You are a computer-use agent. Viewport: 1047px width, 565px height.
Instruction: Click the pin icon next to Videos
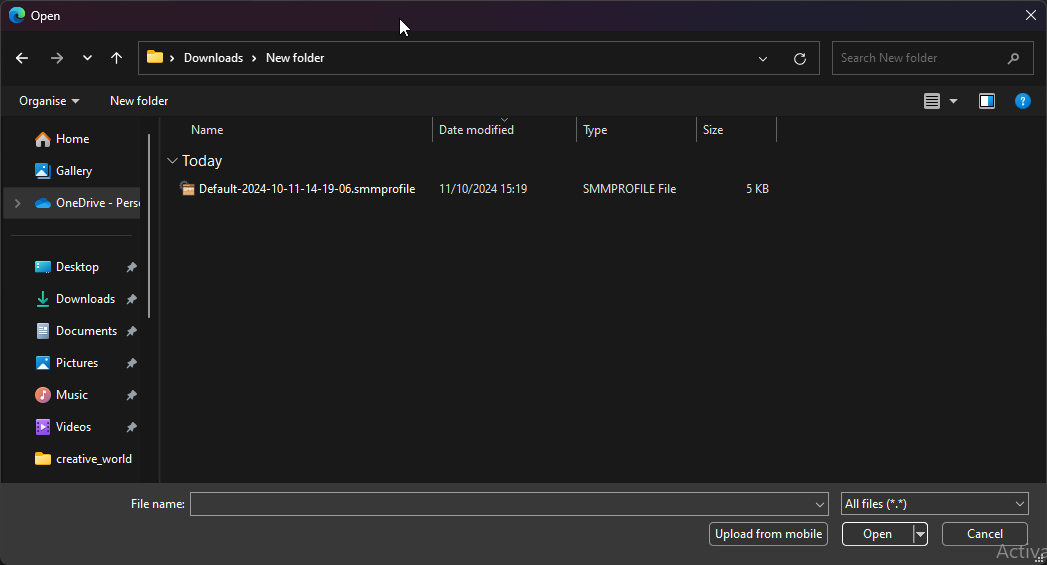(x=132, y=427)
